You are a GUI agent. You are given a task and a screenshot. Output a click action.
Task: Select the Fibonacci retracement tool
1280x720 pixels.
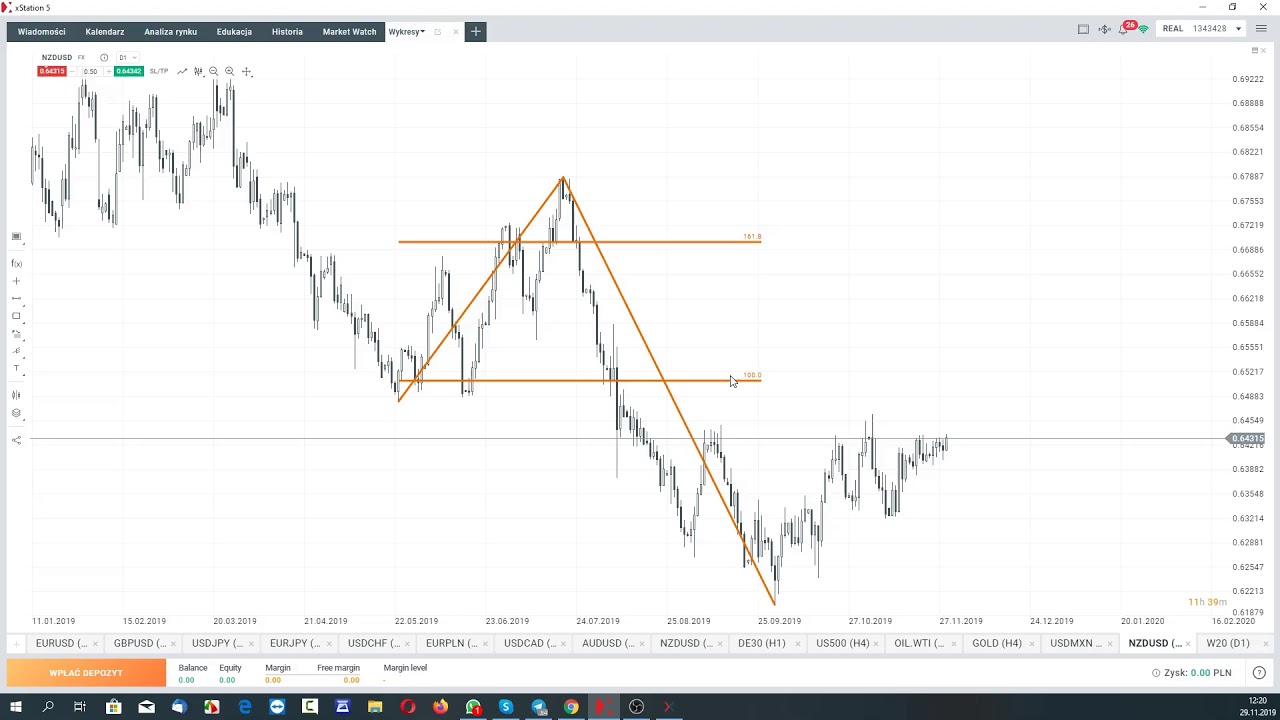coord(16,334)
